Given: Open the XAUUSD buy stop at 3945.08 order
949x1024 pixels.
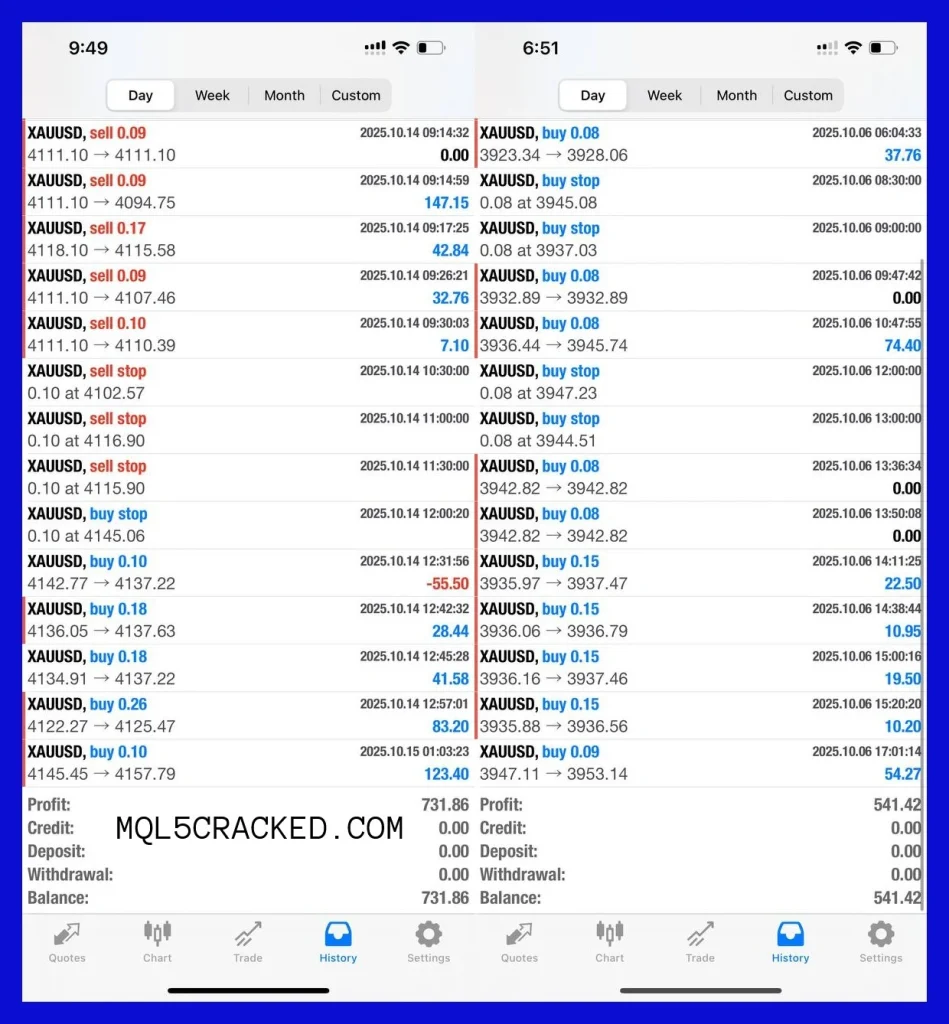Looking at the screenshot, I should pos(700,192).
